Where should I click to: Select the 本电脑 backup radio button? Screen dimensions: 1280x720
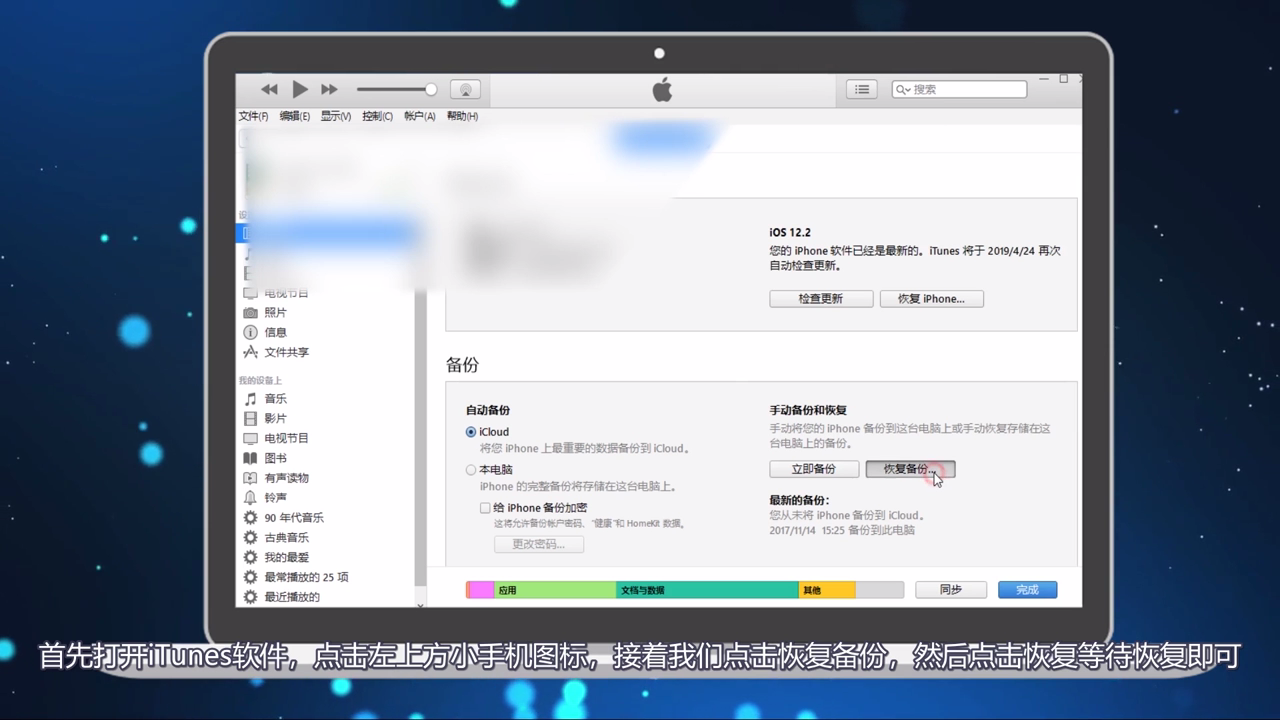471,469
